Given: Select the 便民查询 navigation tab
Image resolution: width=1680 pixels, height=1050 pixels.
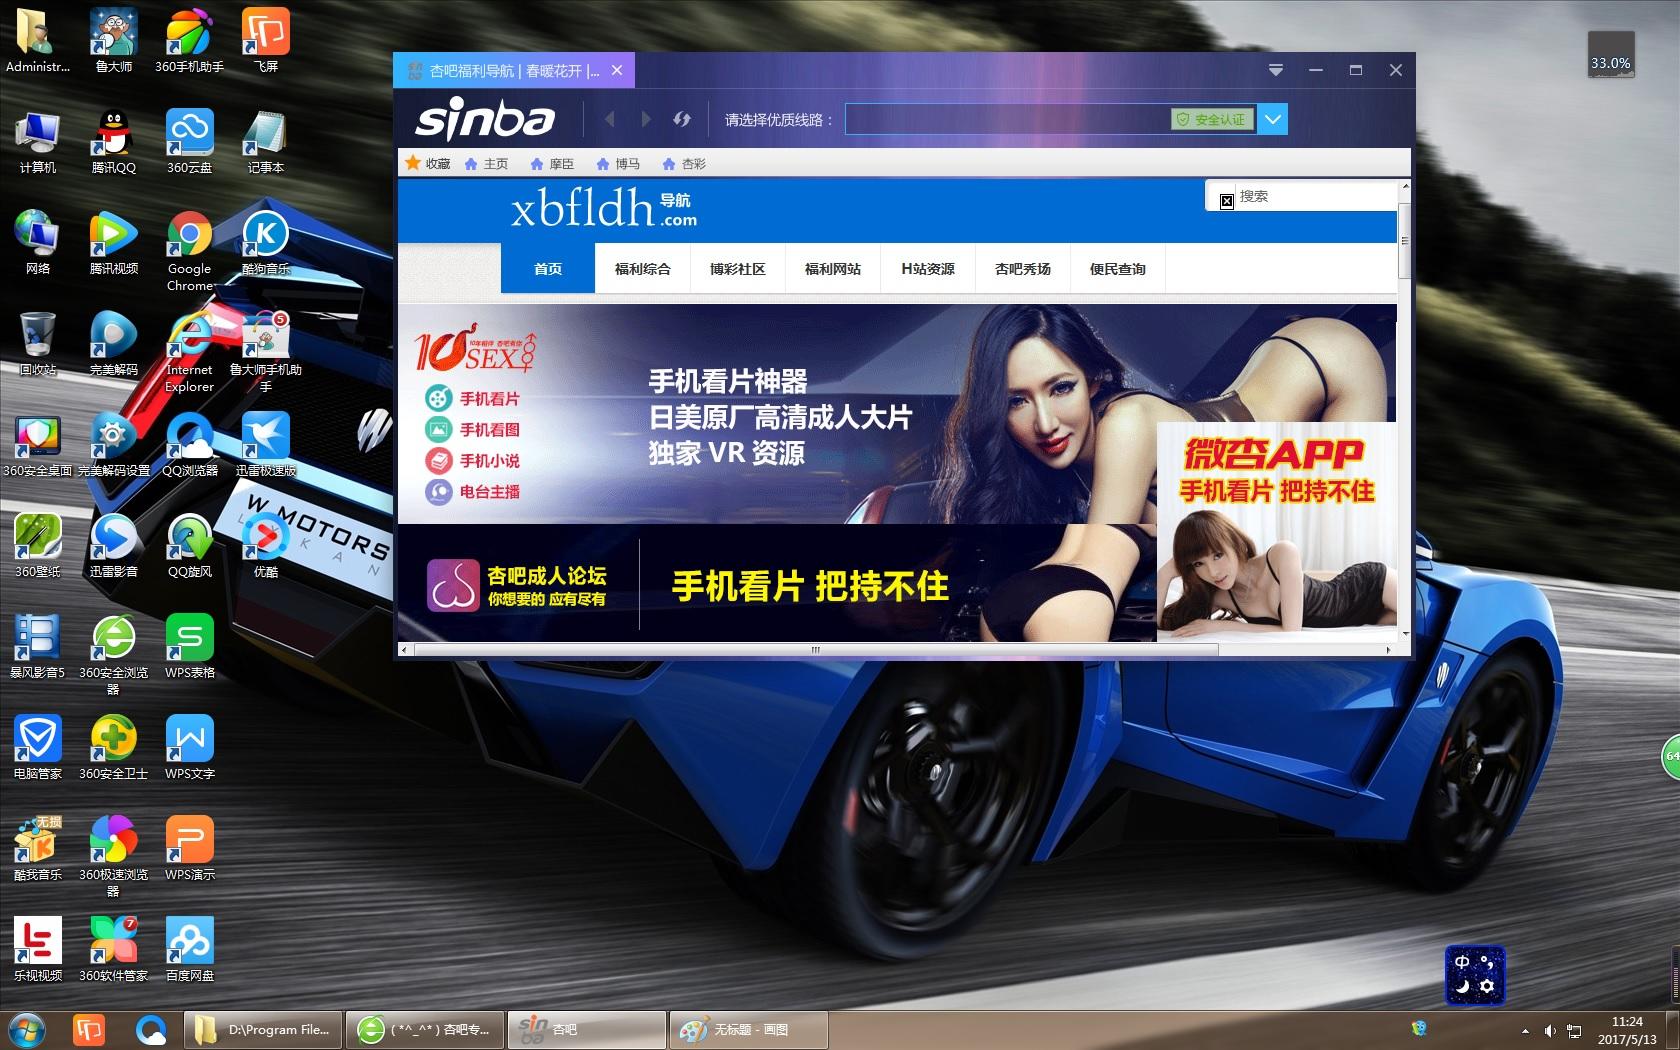Looking at the screenshot, I should pos(1118,268).
